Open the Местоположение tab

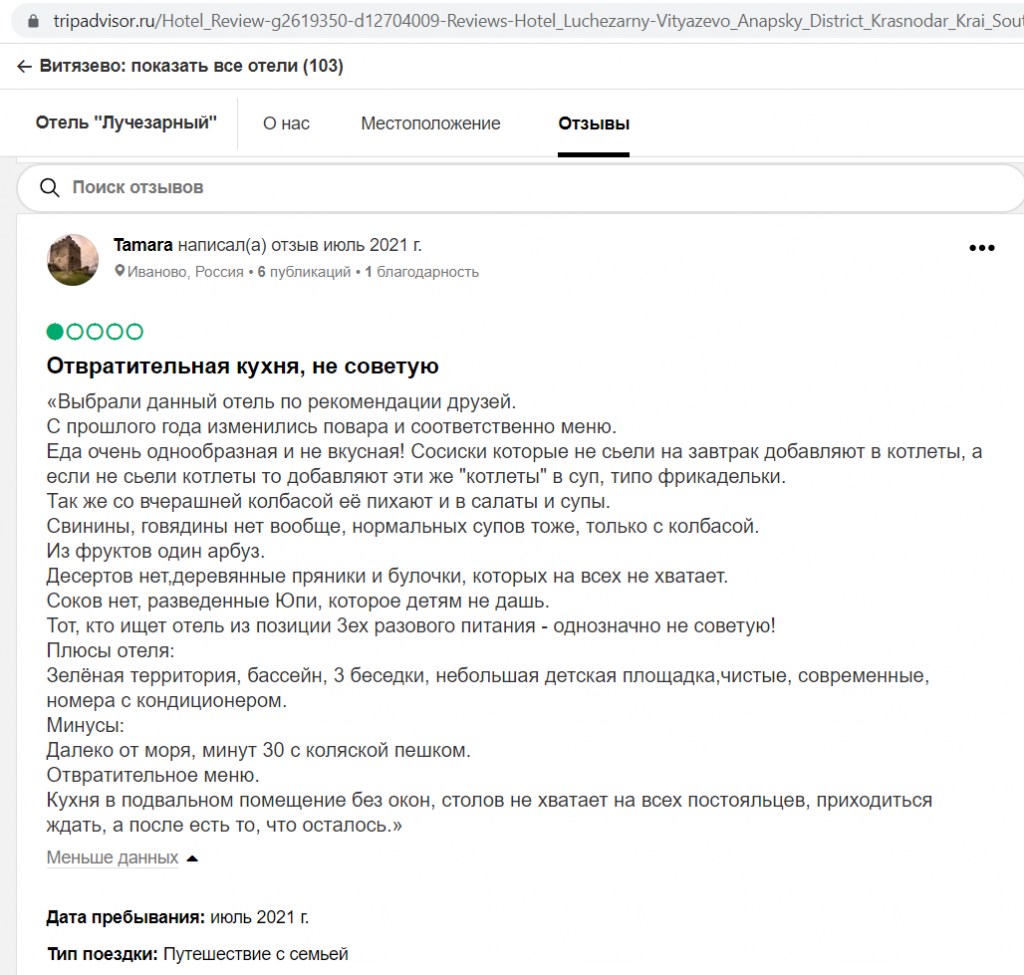coord(430,124)
